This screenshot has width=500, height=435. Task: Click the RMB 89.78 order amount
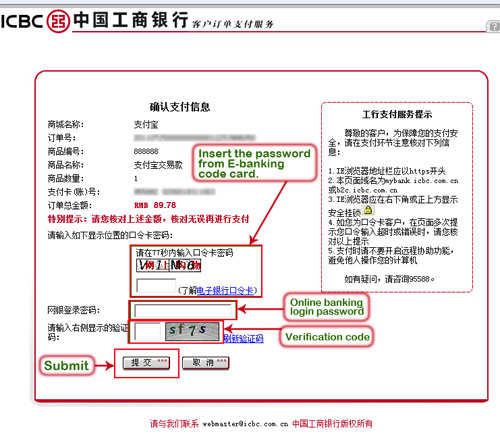(x=155, y=205)
